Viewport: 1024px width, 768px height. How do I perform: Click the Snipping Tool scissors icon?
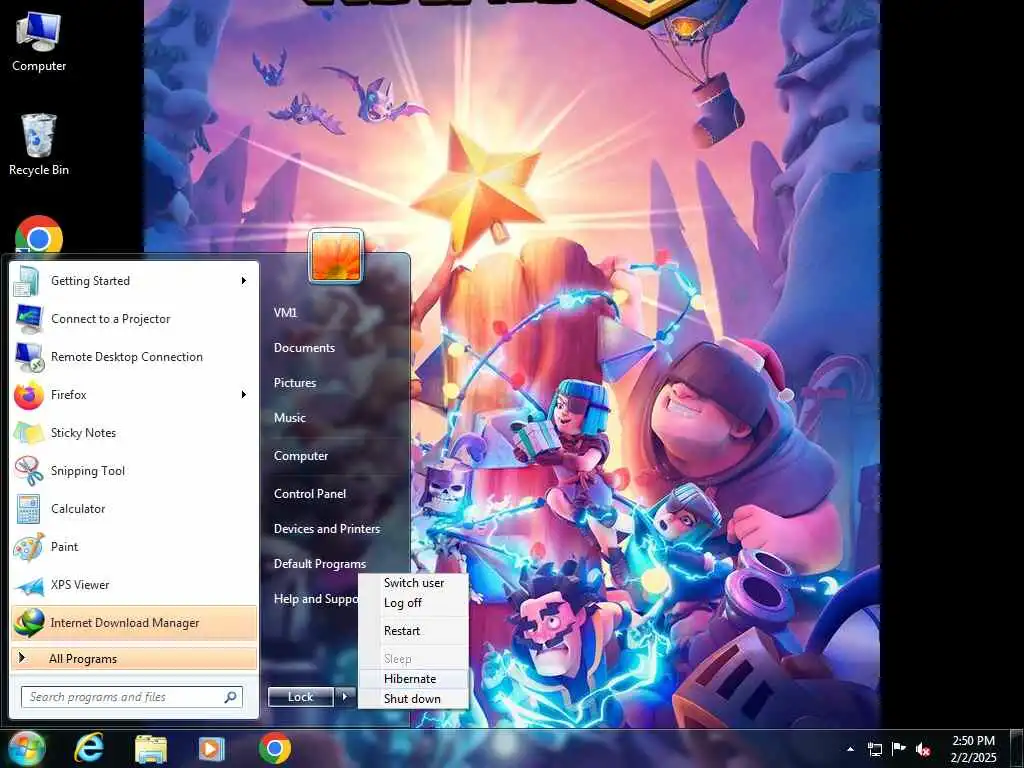pos(28,471)
